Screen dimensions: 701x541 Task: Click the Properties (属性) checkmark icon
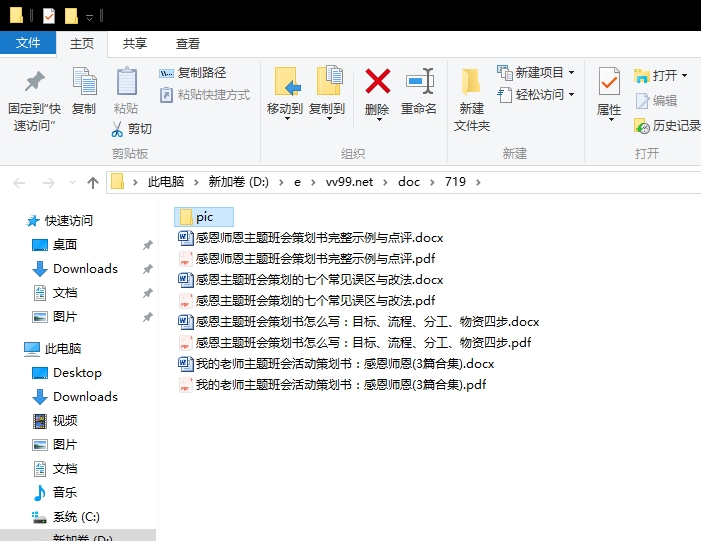[x=609, y=81]
